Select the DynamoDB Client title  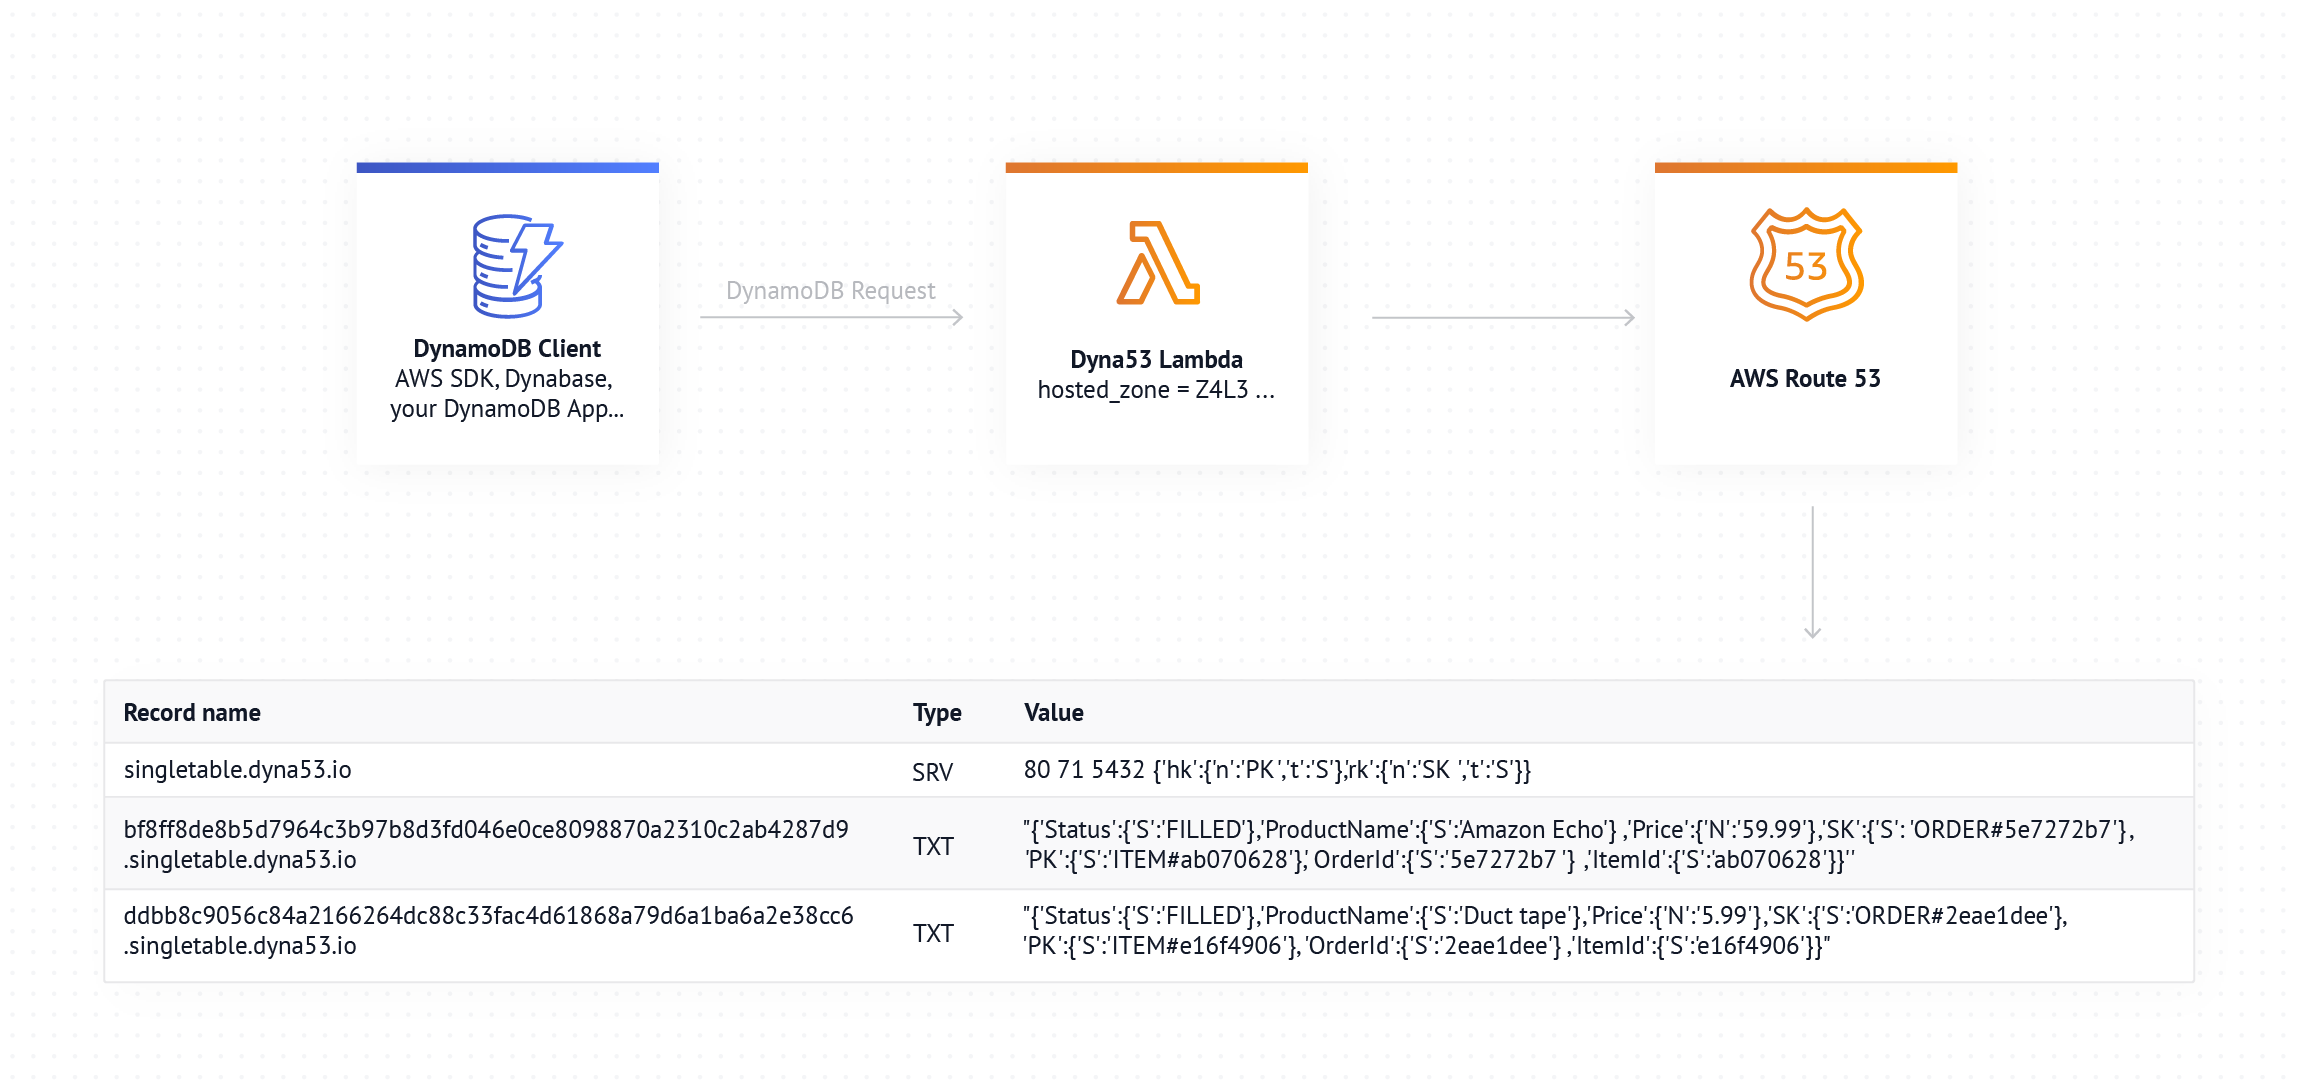click(x=507, y=349)
